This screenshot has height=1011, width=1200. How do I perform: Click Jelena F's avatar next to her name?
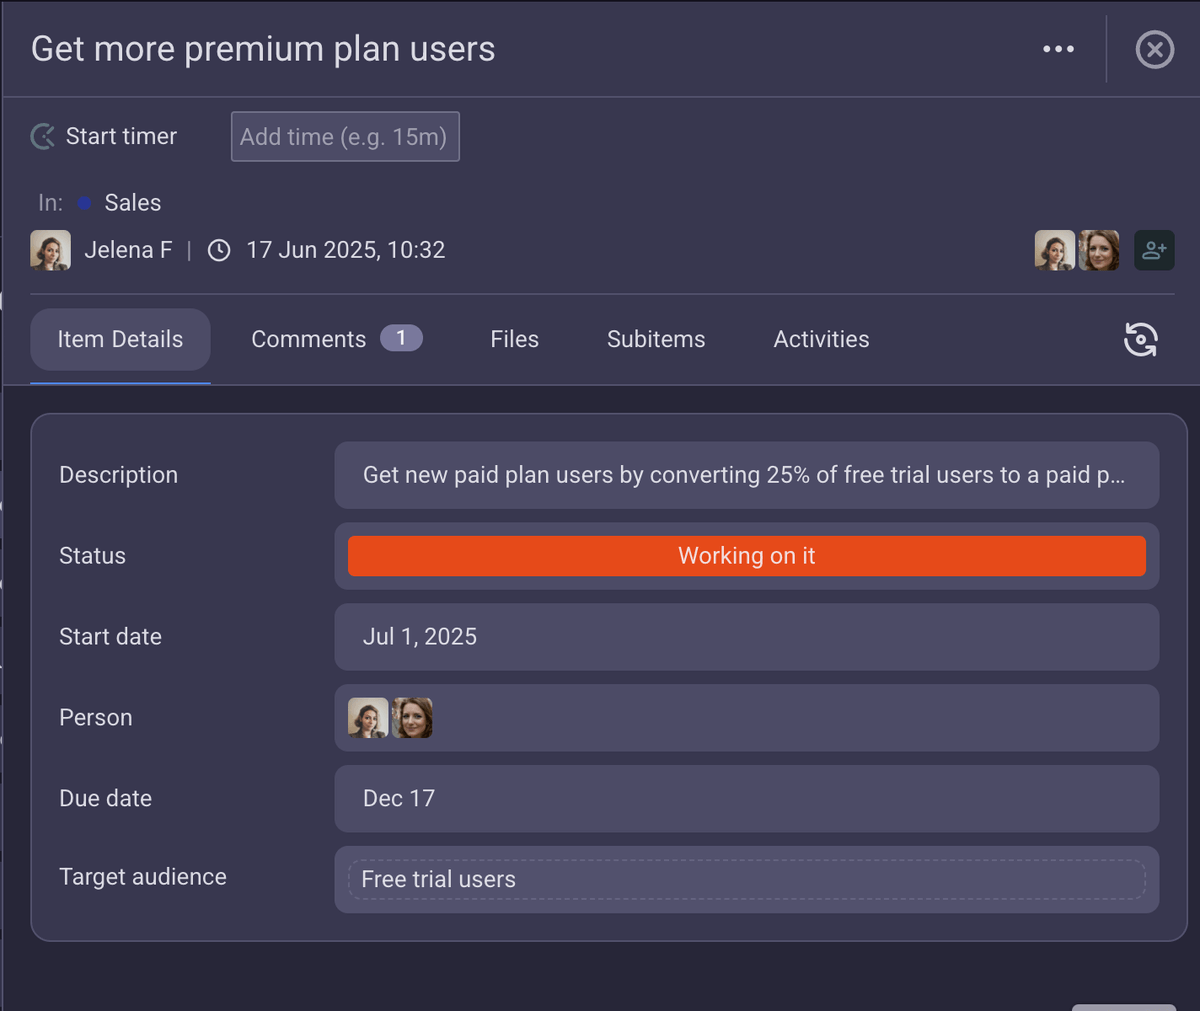coord(50,250)
